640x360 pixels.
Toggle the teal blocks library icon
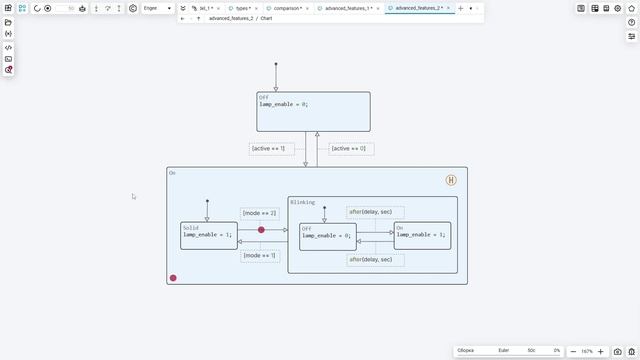pyautogui.click(x=22, y=8)
